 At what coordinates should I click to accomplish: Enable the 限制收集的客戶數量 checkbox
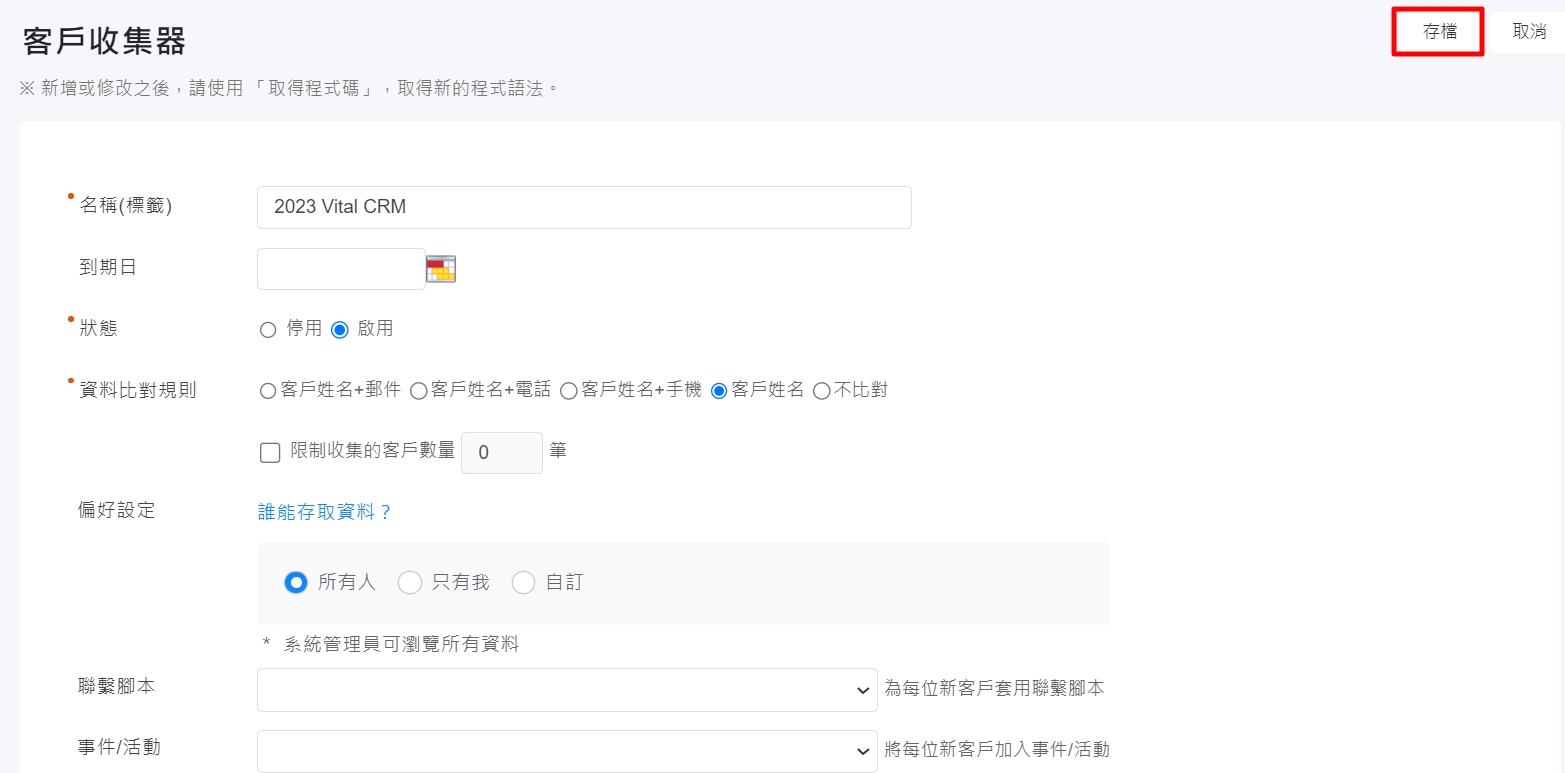coord(270,453)
